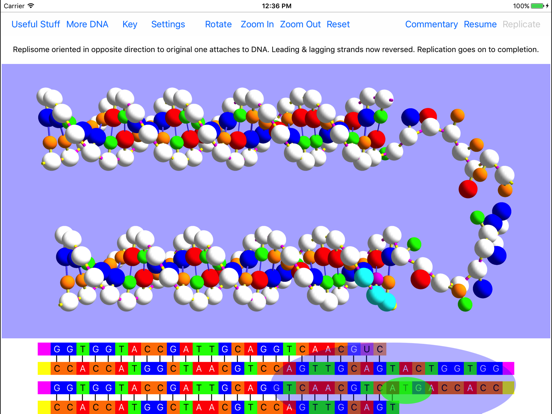The image size is (552, 414).
Task: Tap the purple U base tile
Action: coord(366,349)
